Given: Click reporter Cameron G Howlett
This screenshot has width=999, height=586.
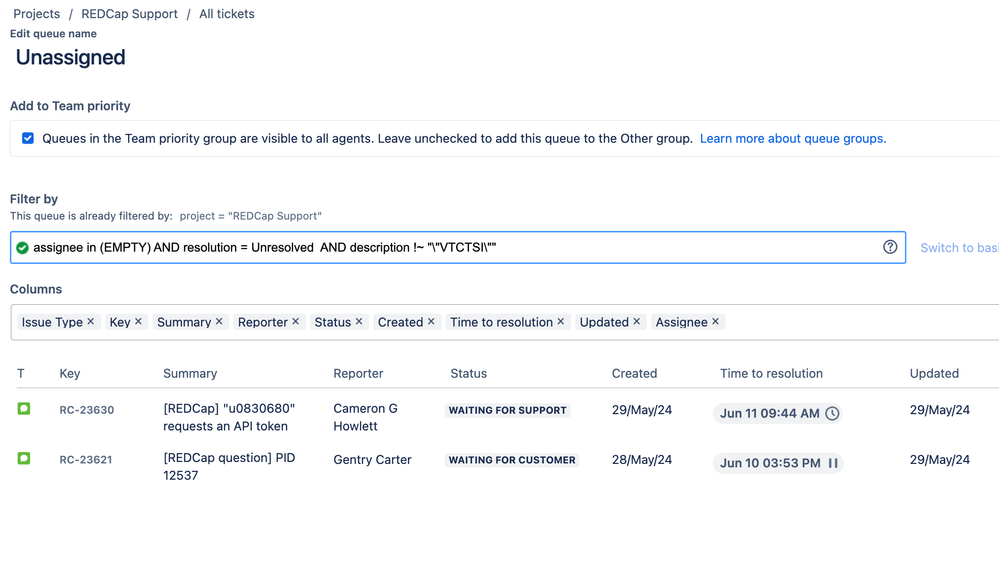Looking at the screenshot, I should (x=365, y=417).
